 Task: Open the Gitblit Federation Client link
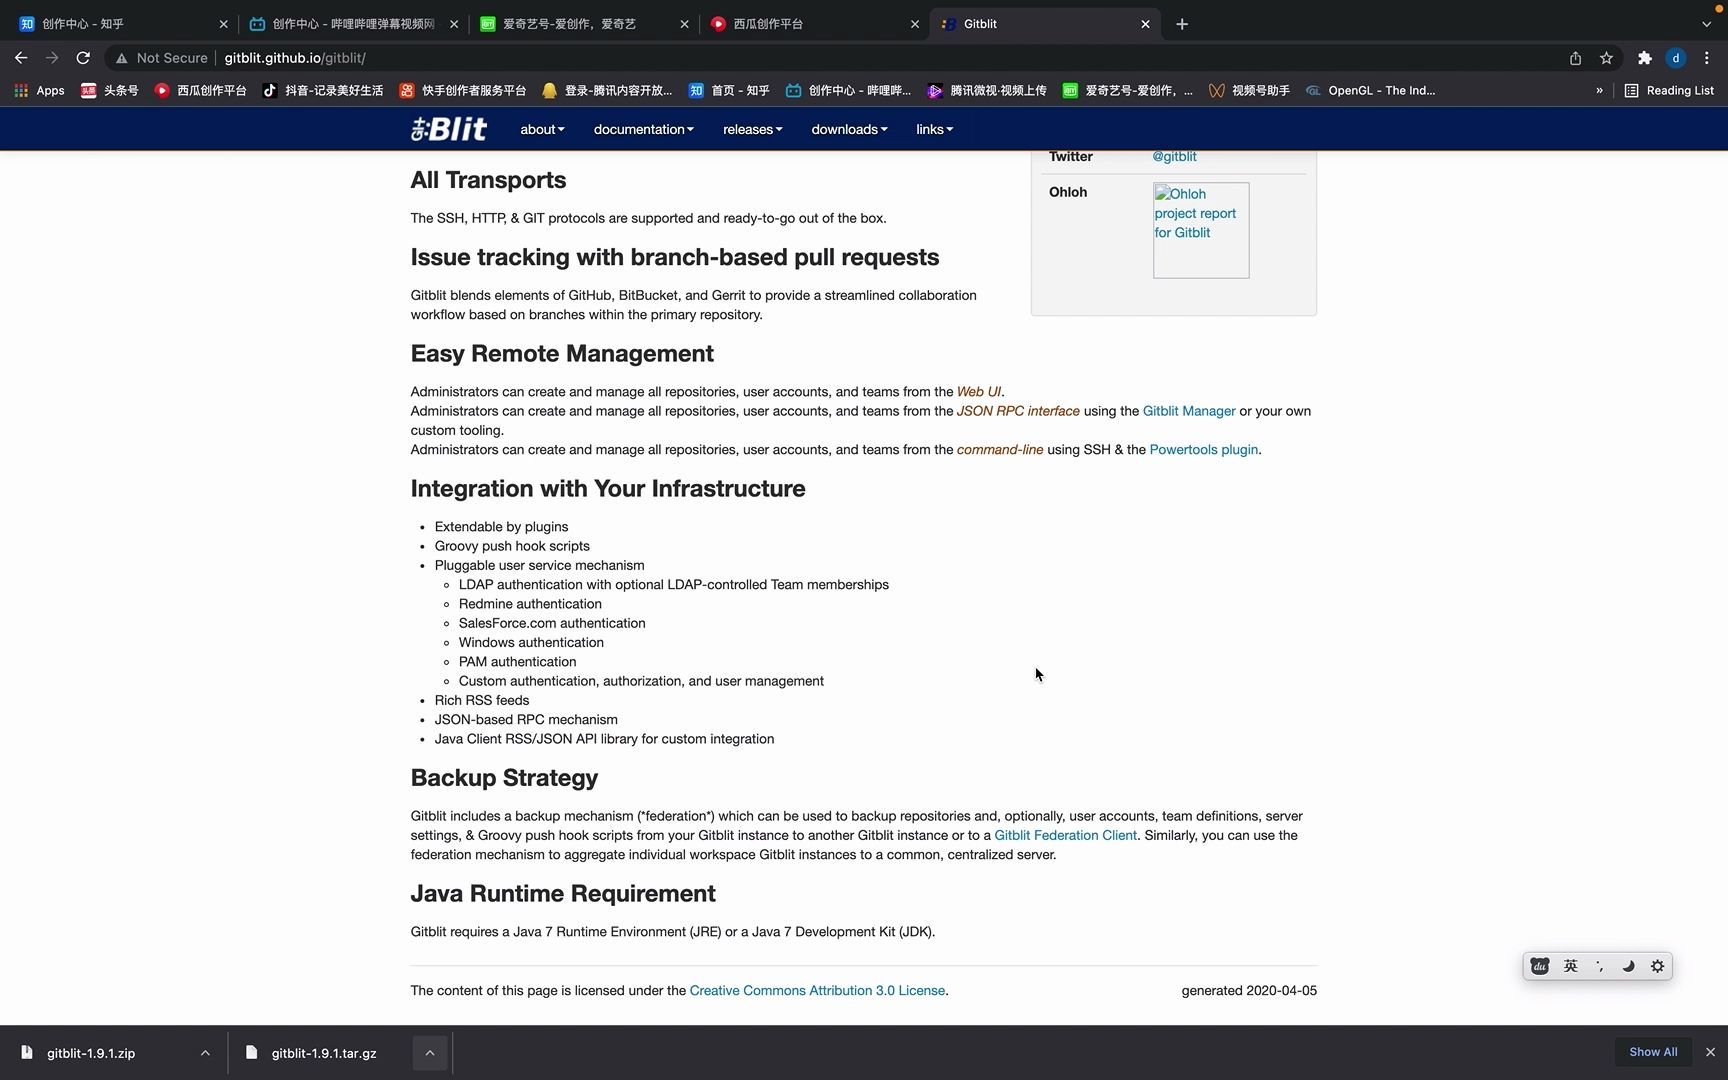coord(1065,835)
